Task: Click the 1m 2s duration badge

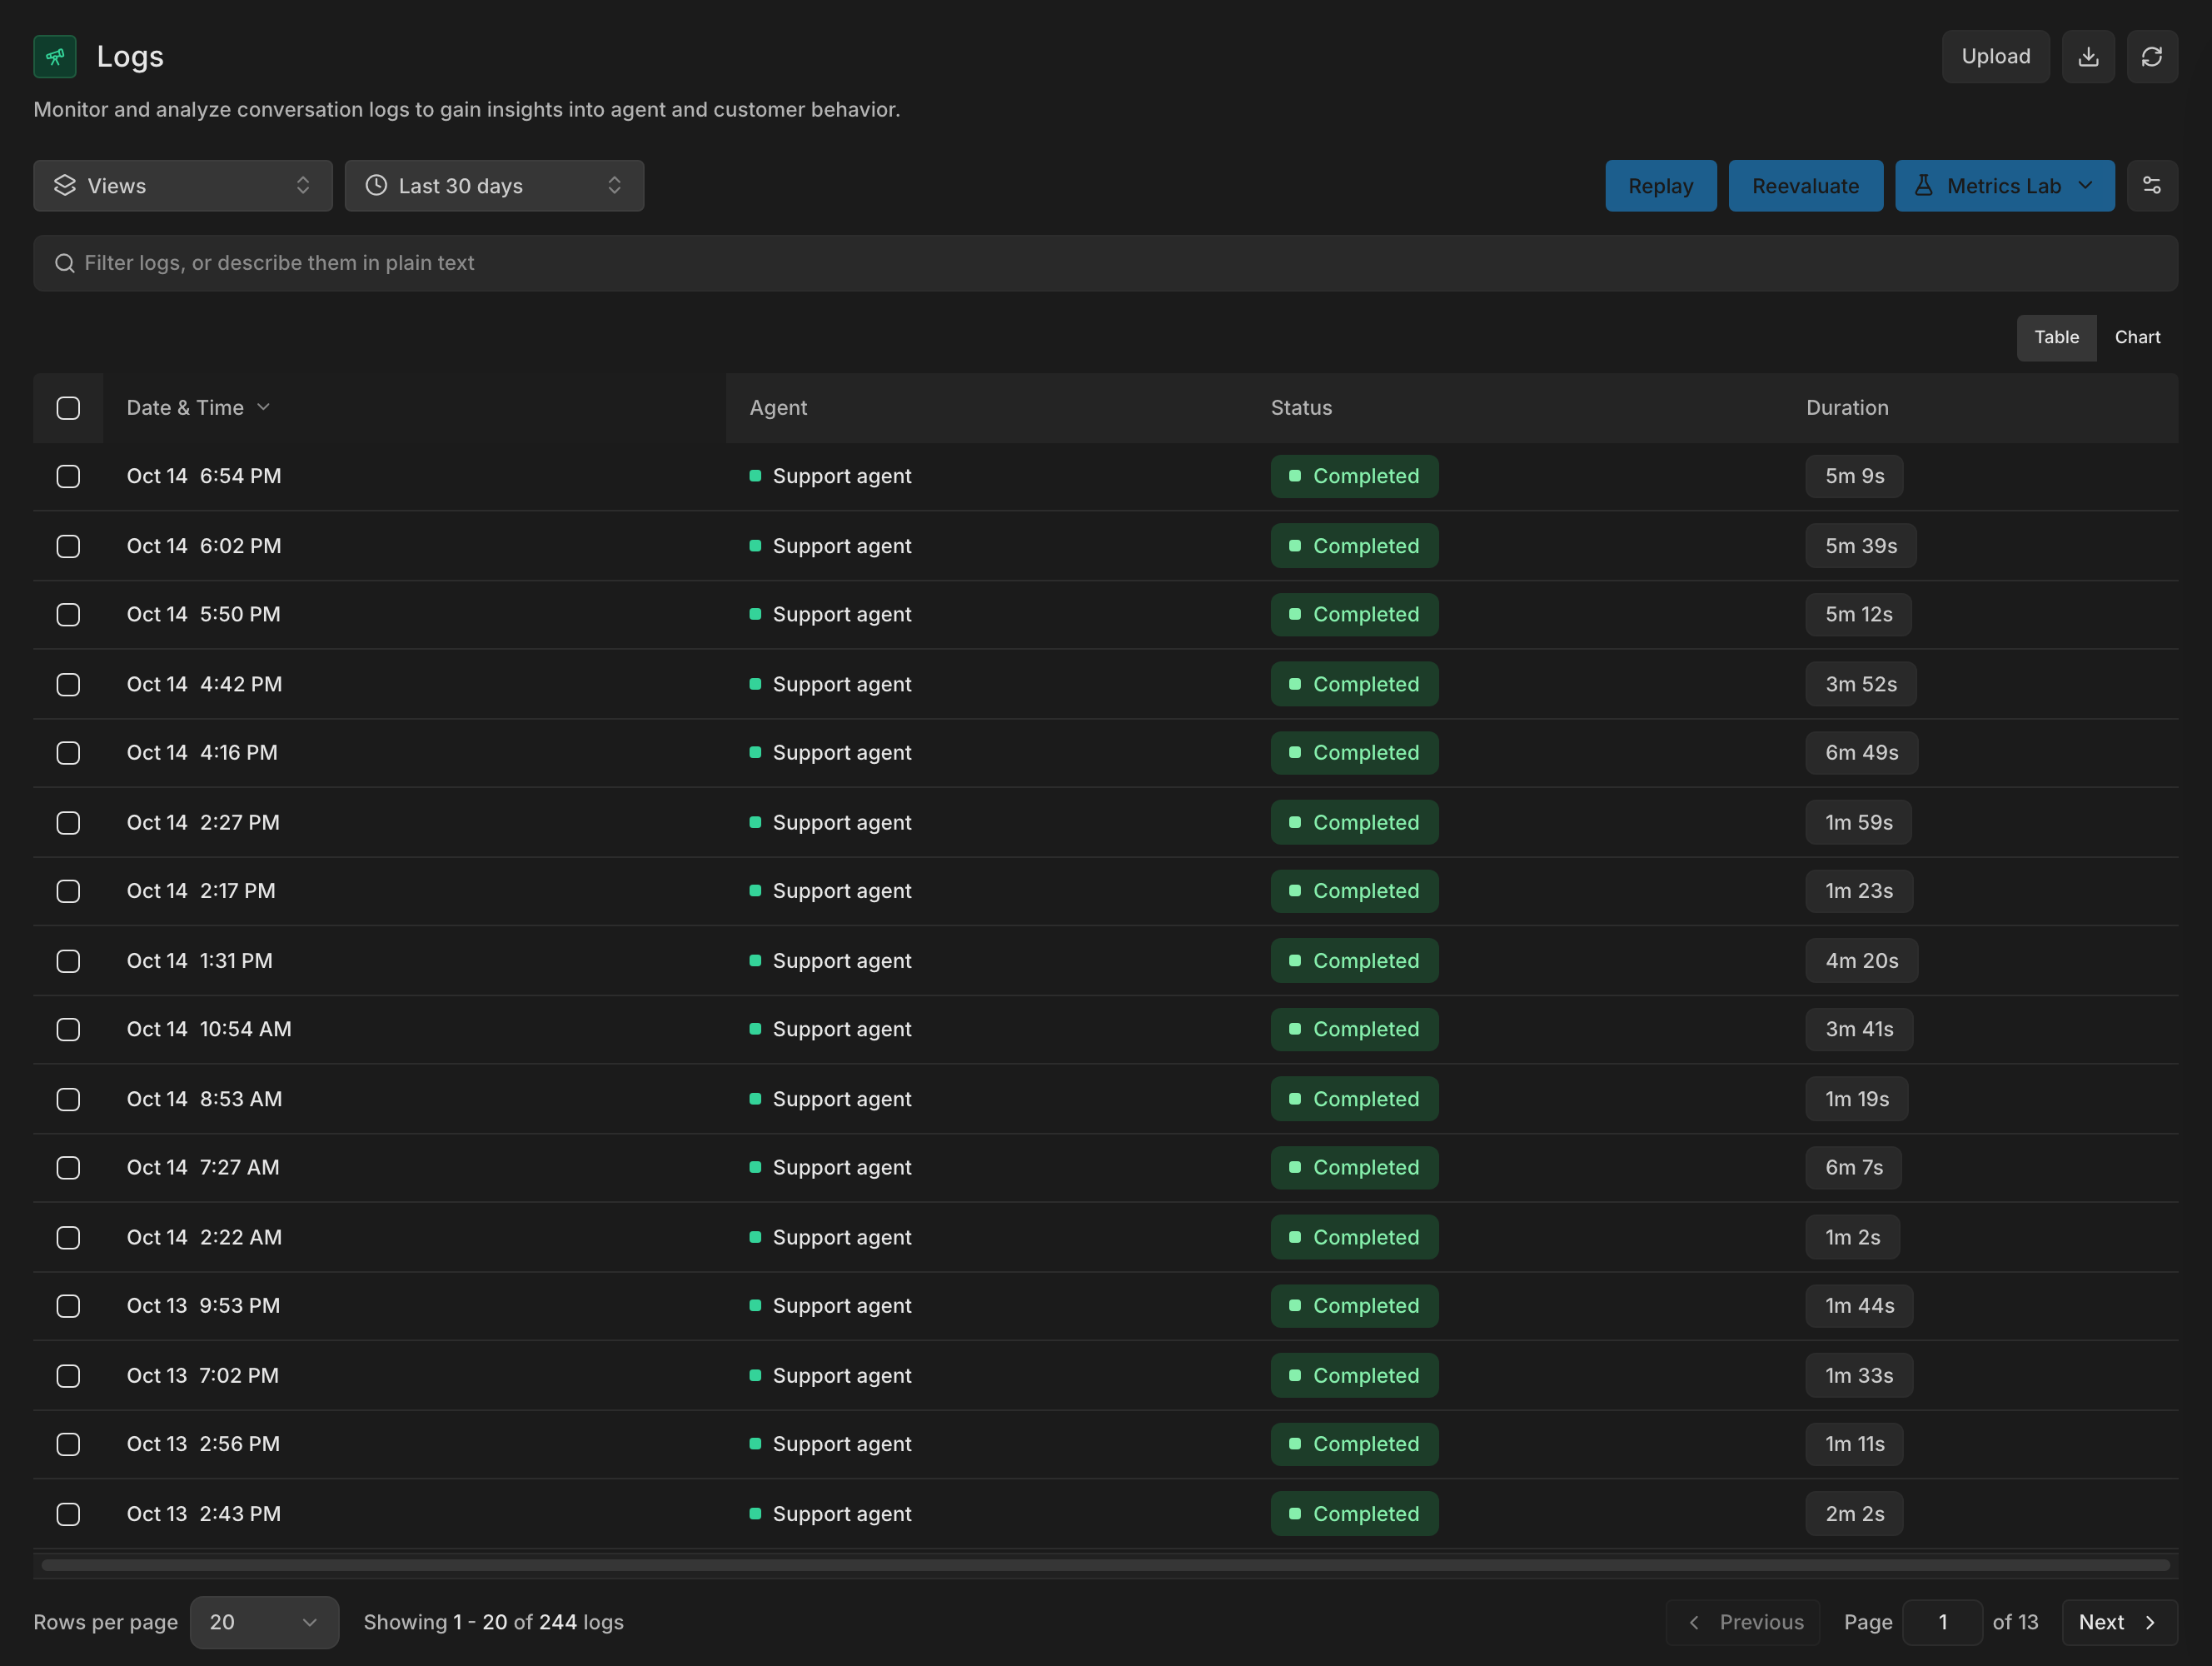Action: (x=1852, y=1238)
